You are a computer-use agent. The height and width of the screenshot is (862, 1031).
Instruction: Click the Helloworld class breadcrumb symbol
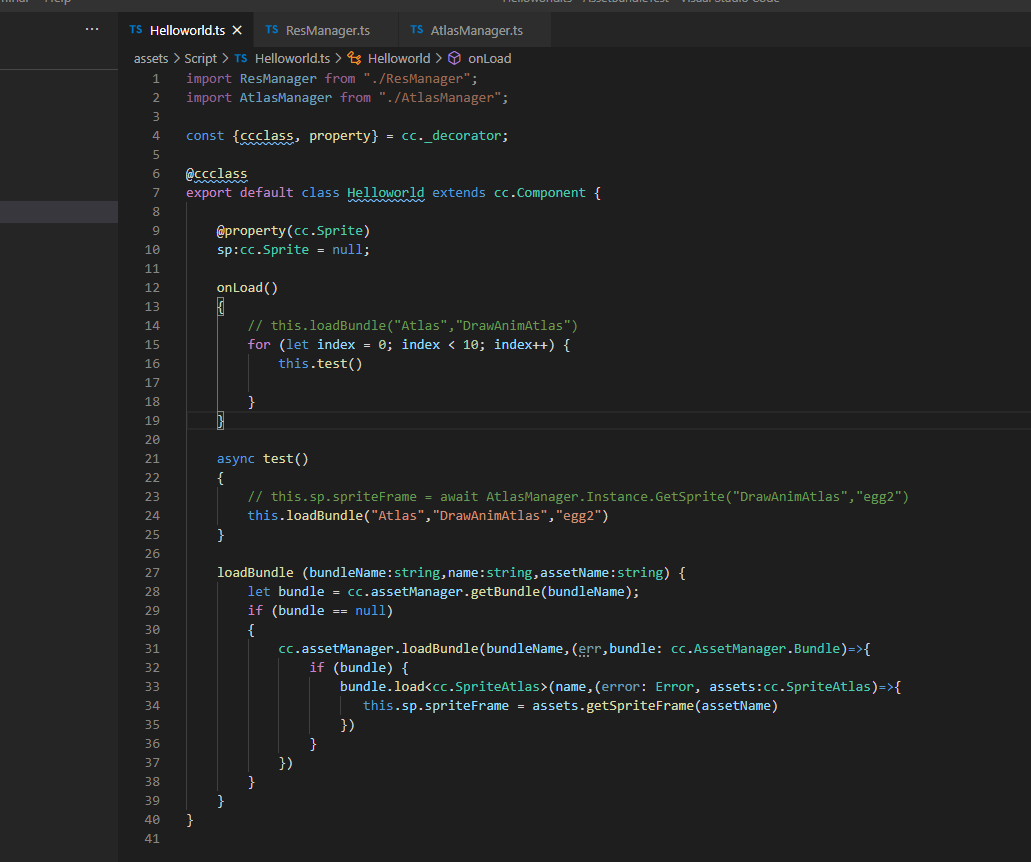click(x=399, y=59)
